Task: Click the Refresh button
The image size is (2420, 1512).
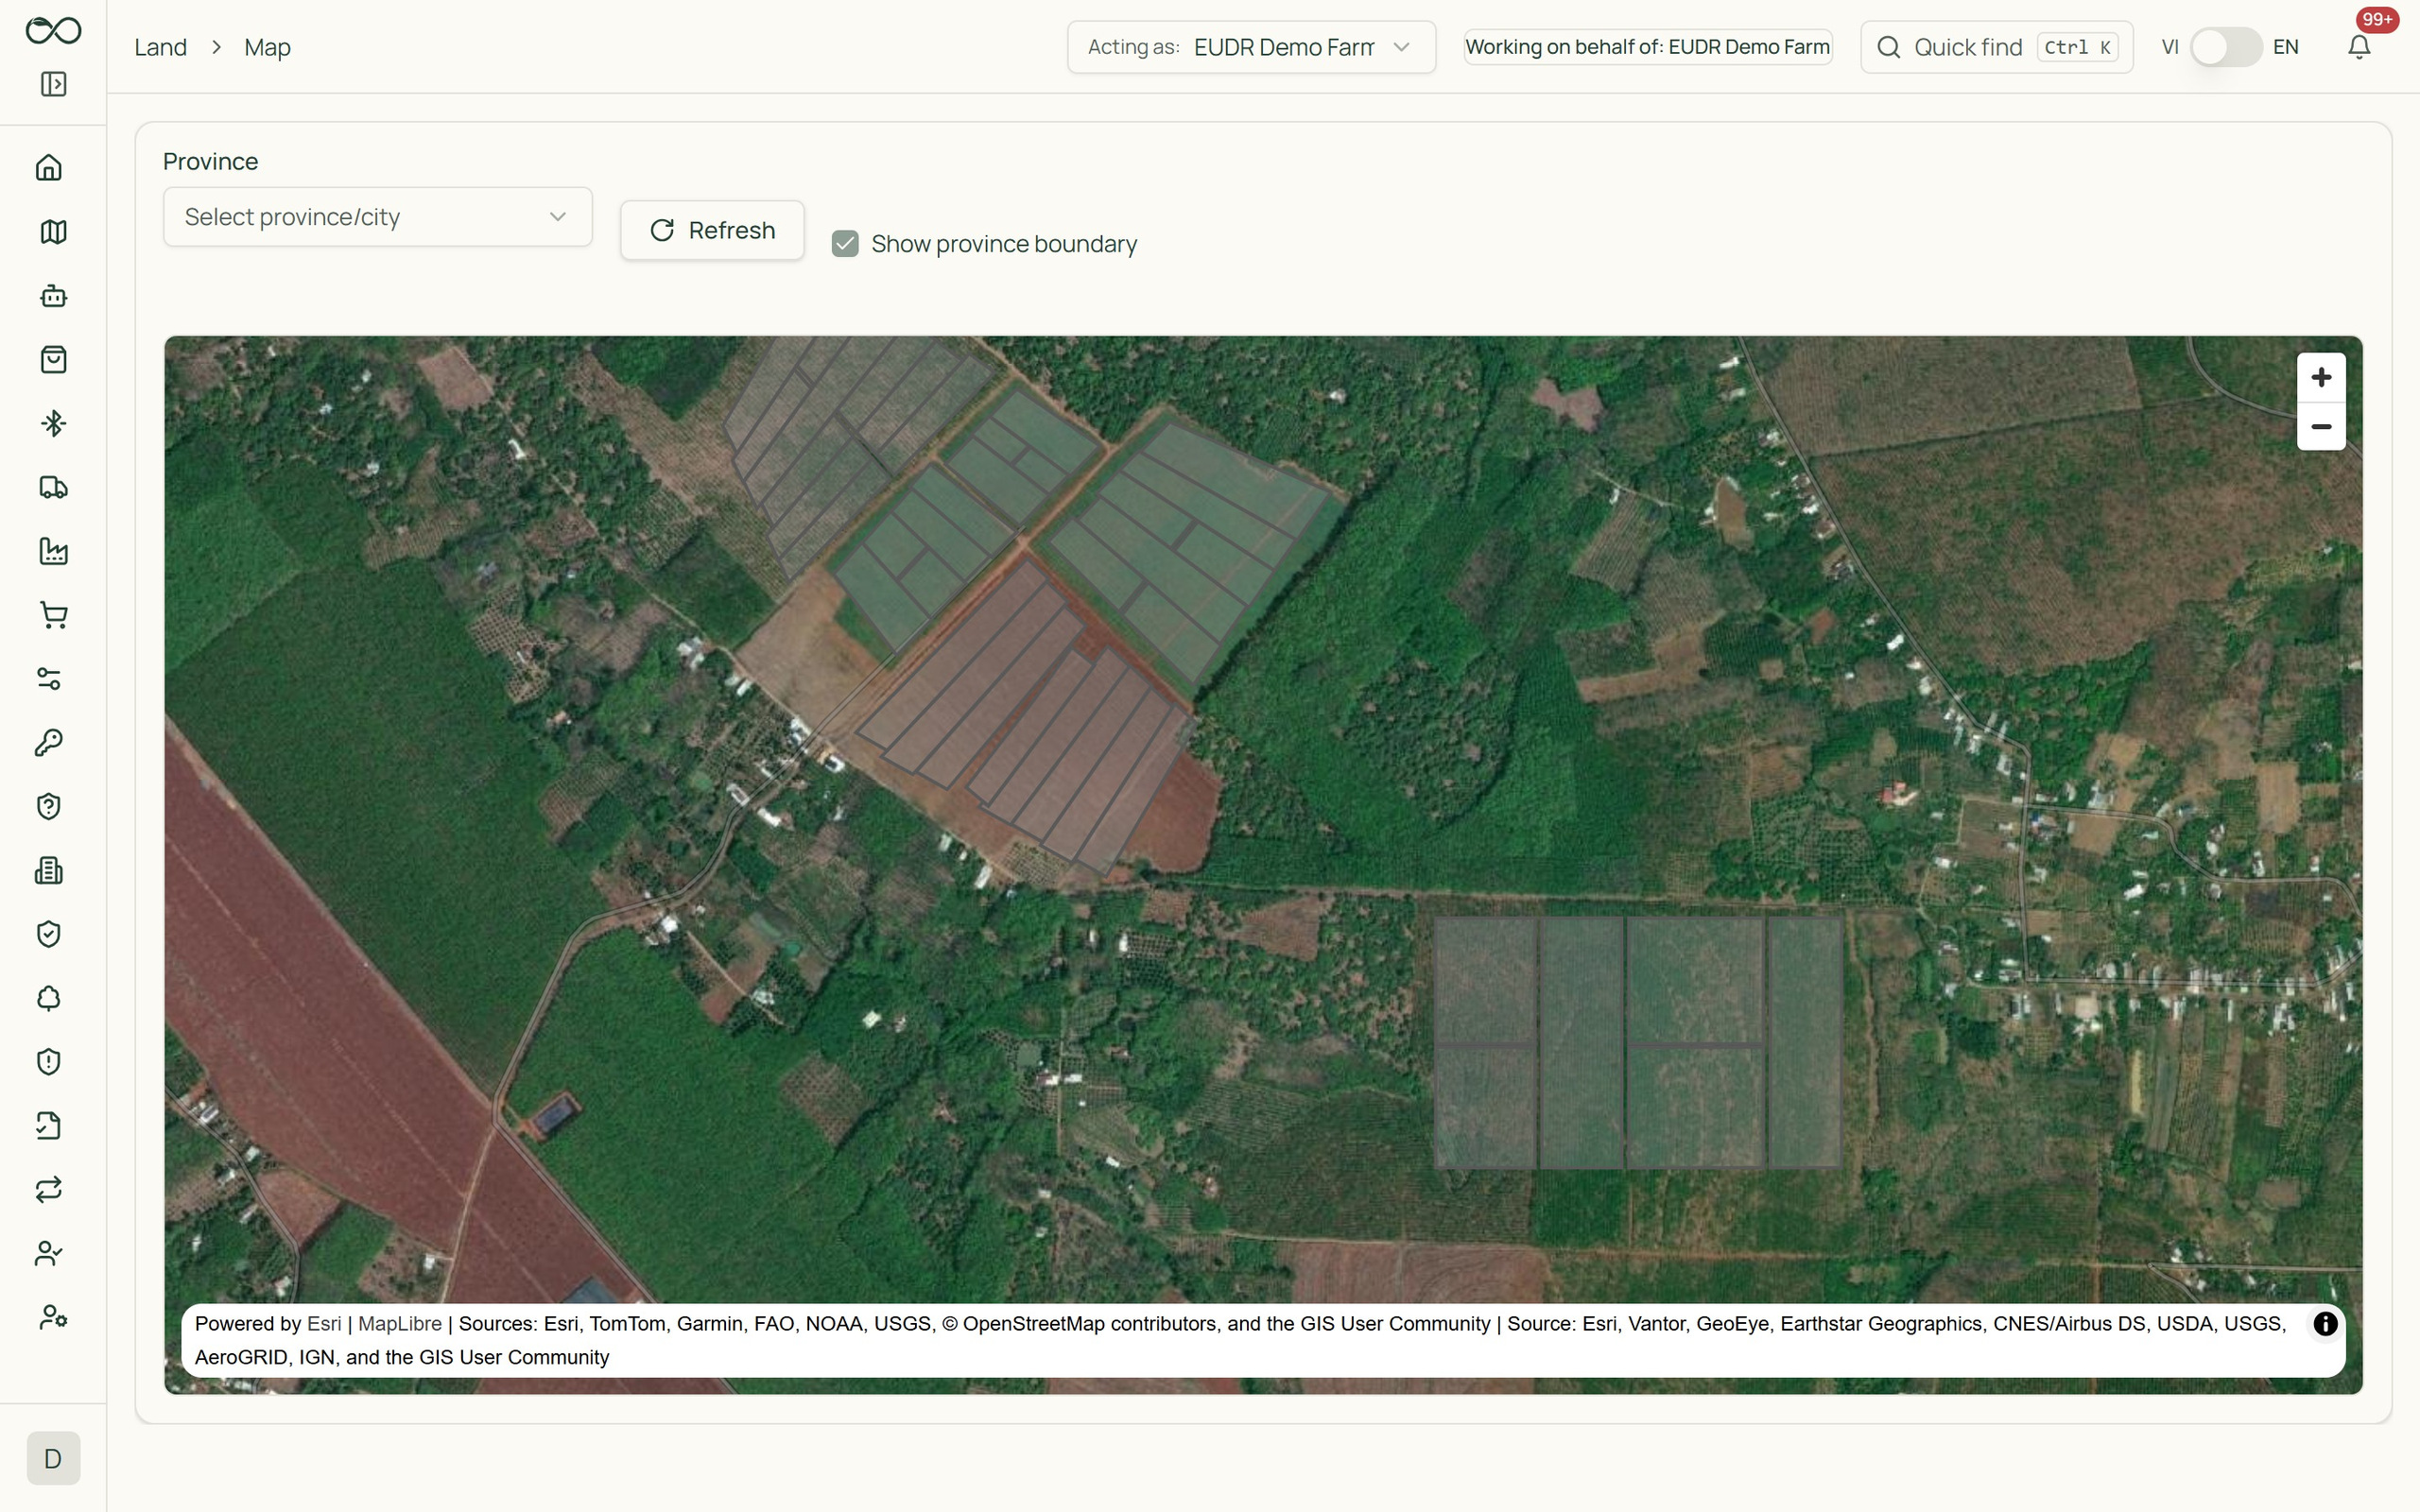Action: (712, 230)
